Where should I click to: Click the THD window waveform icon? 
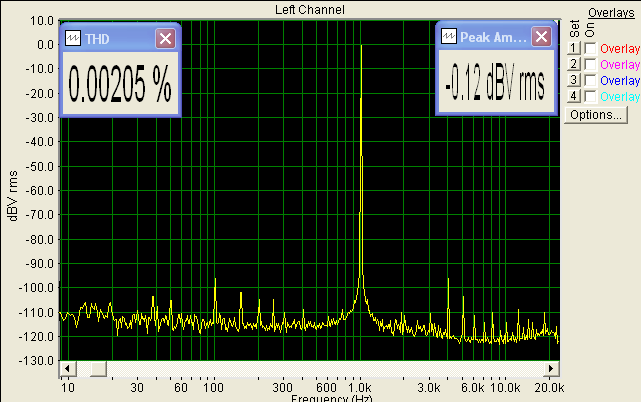(x=72, y=38)
